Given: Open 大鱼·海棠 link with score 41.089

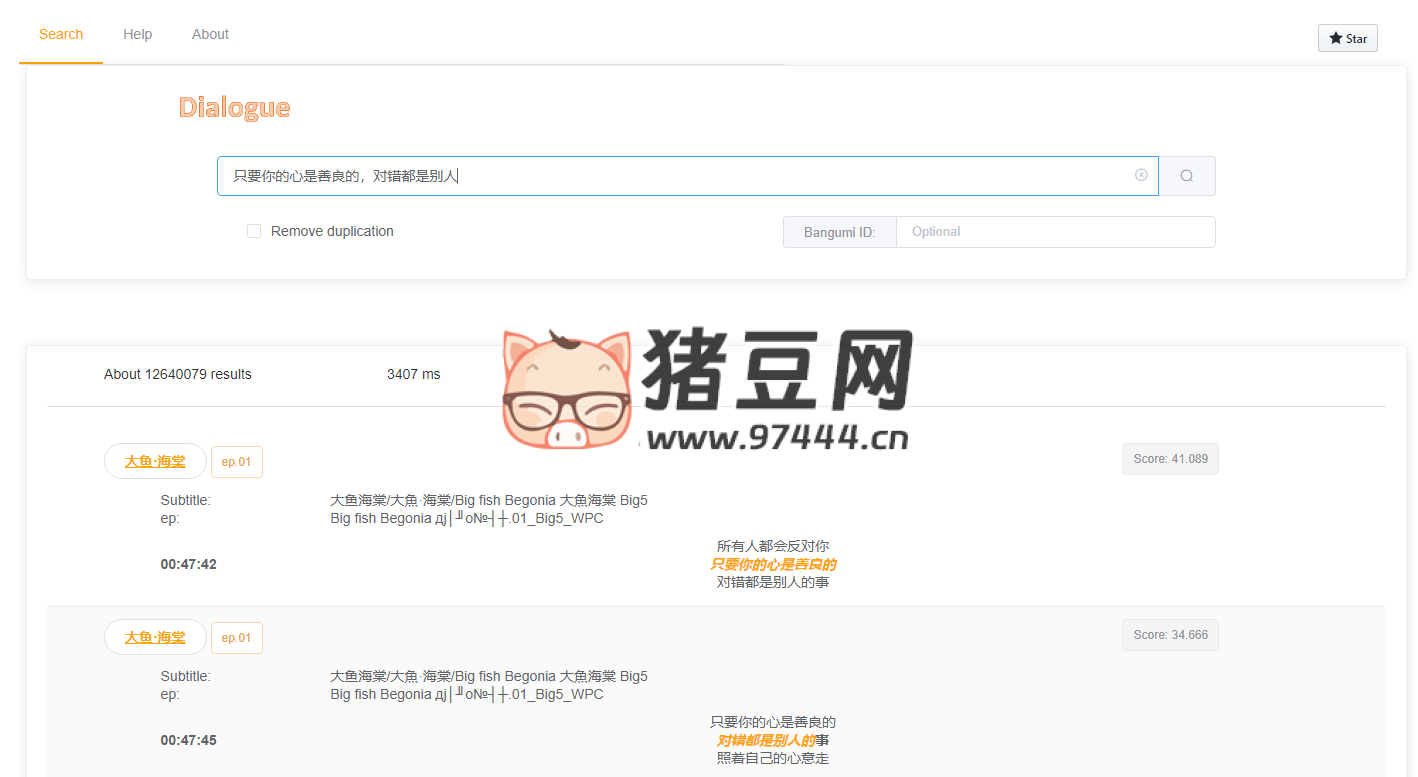Looking at the screenshot, I should pos(155,461).
